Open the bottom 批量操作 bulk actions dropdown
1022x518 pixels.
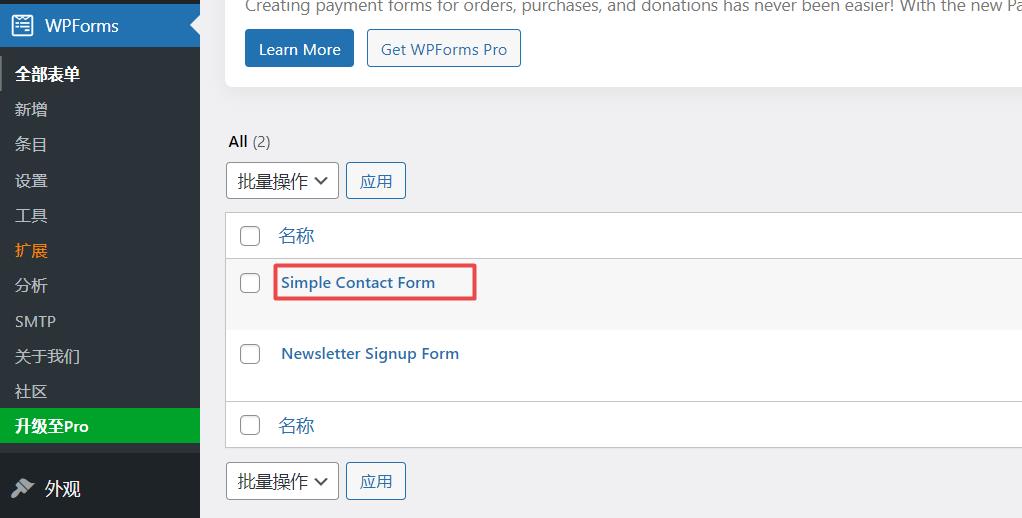[x=282, y=481]
